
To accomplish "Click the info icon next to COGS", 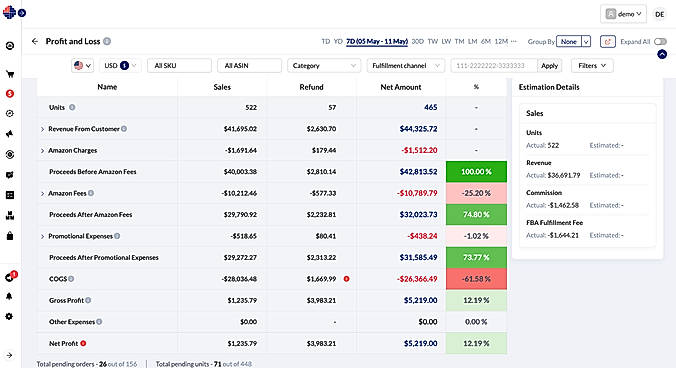I will click(71, 279).
